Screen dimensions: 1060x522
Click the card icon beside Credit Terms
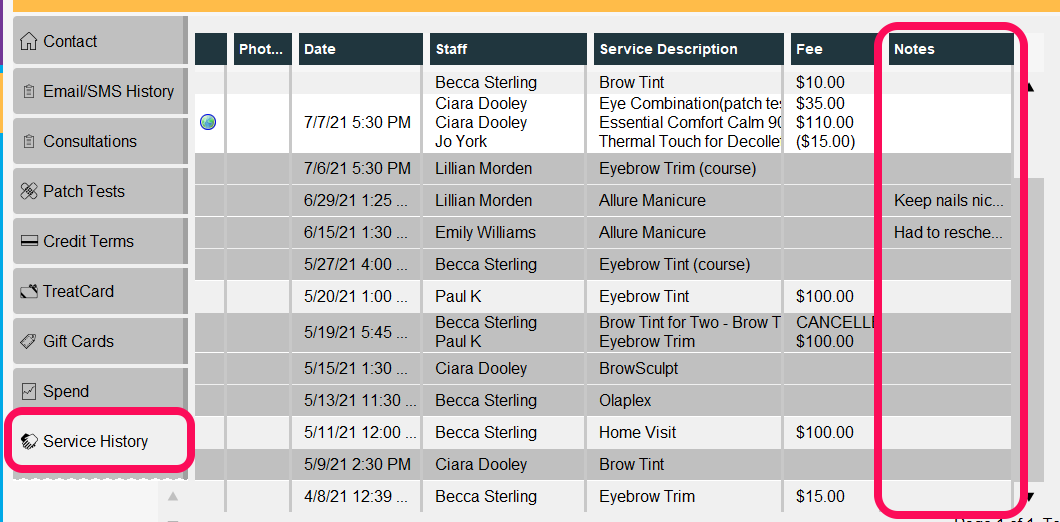pos(28,242)
